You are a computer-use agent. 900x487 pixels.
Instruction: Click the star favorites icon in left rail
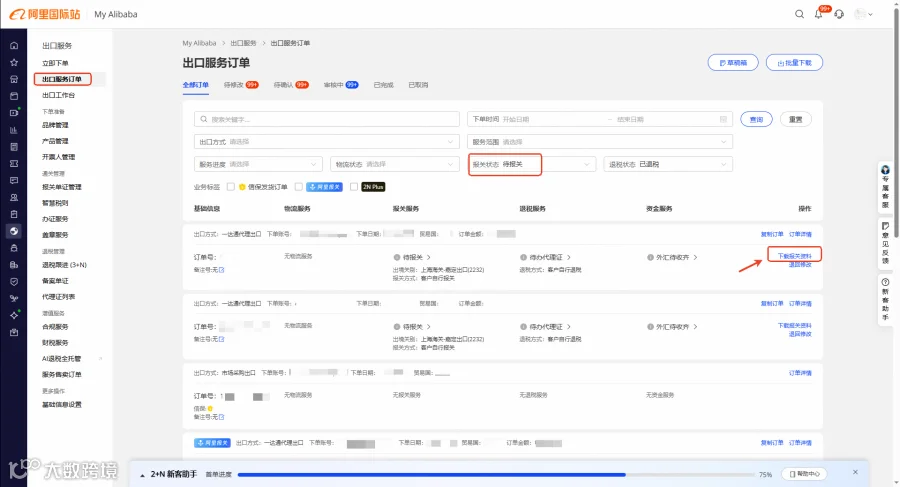tap(14, 62)
